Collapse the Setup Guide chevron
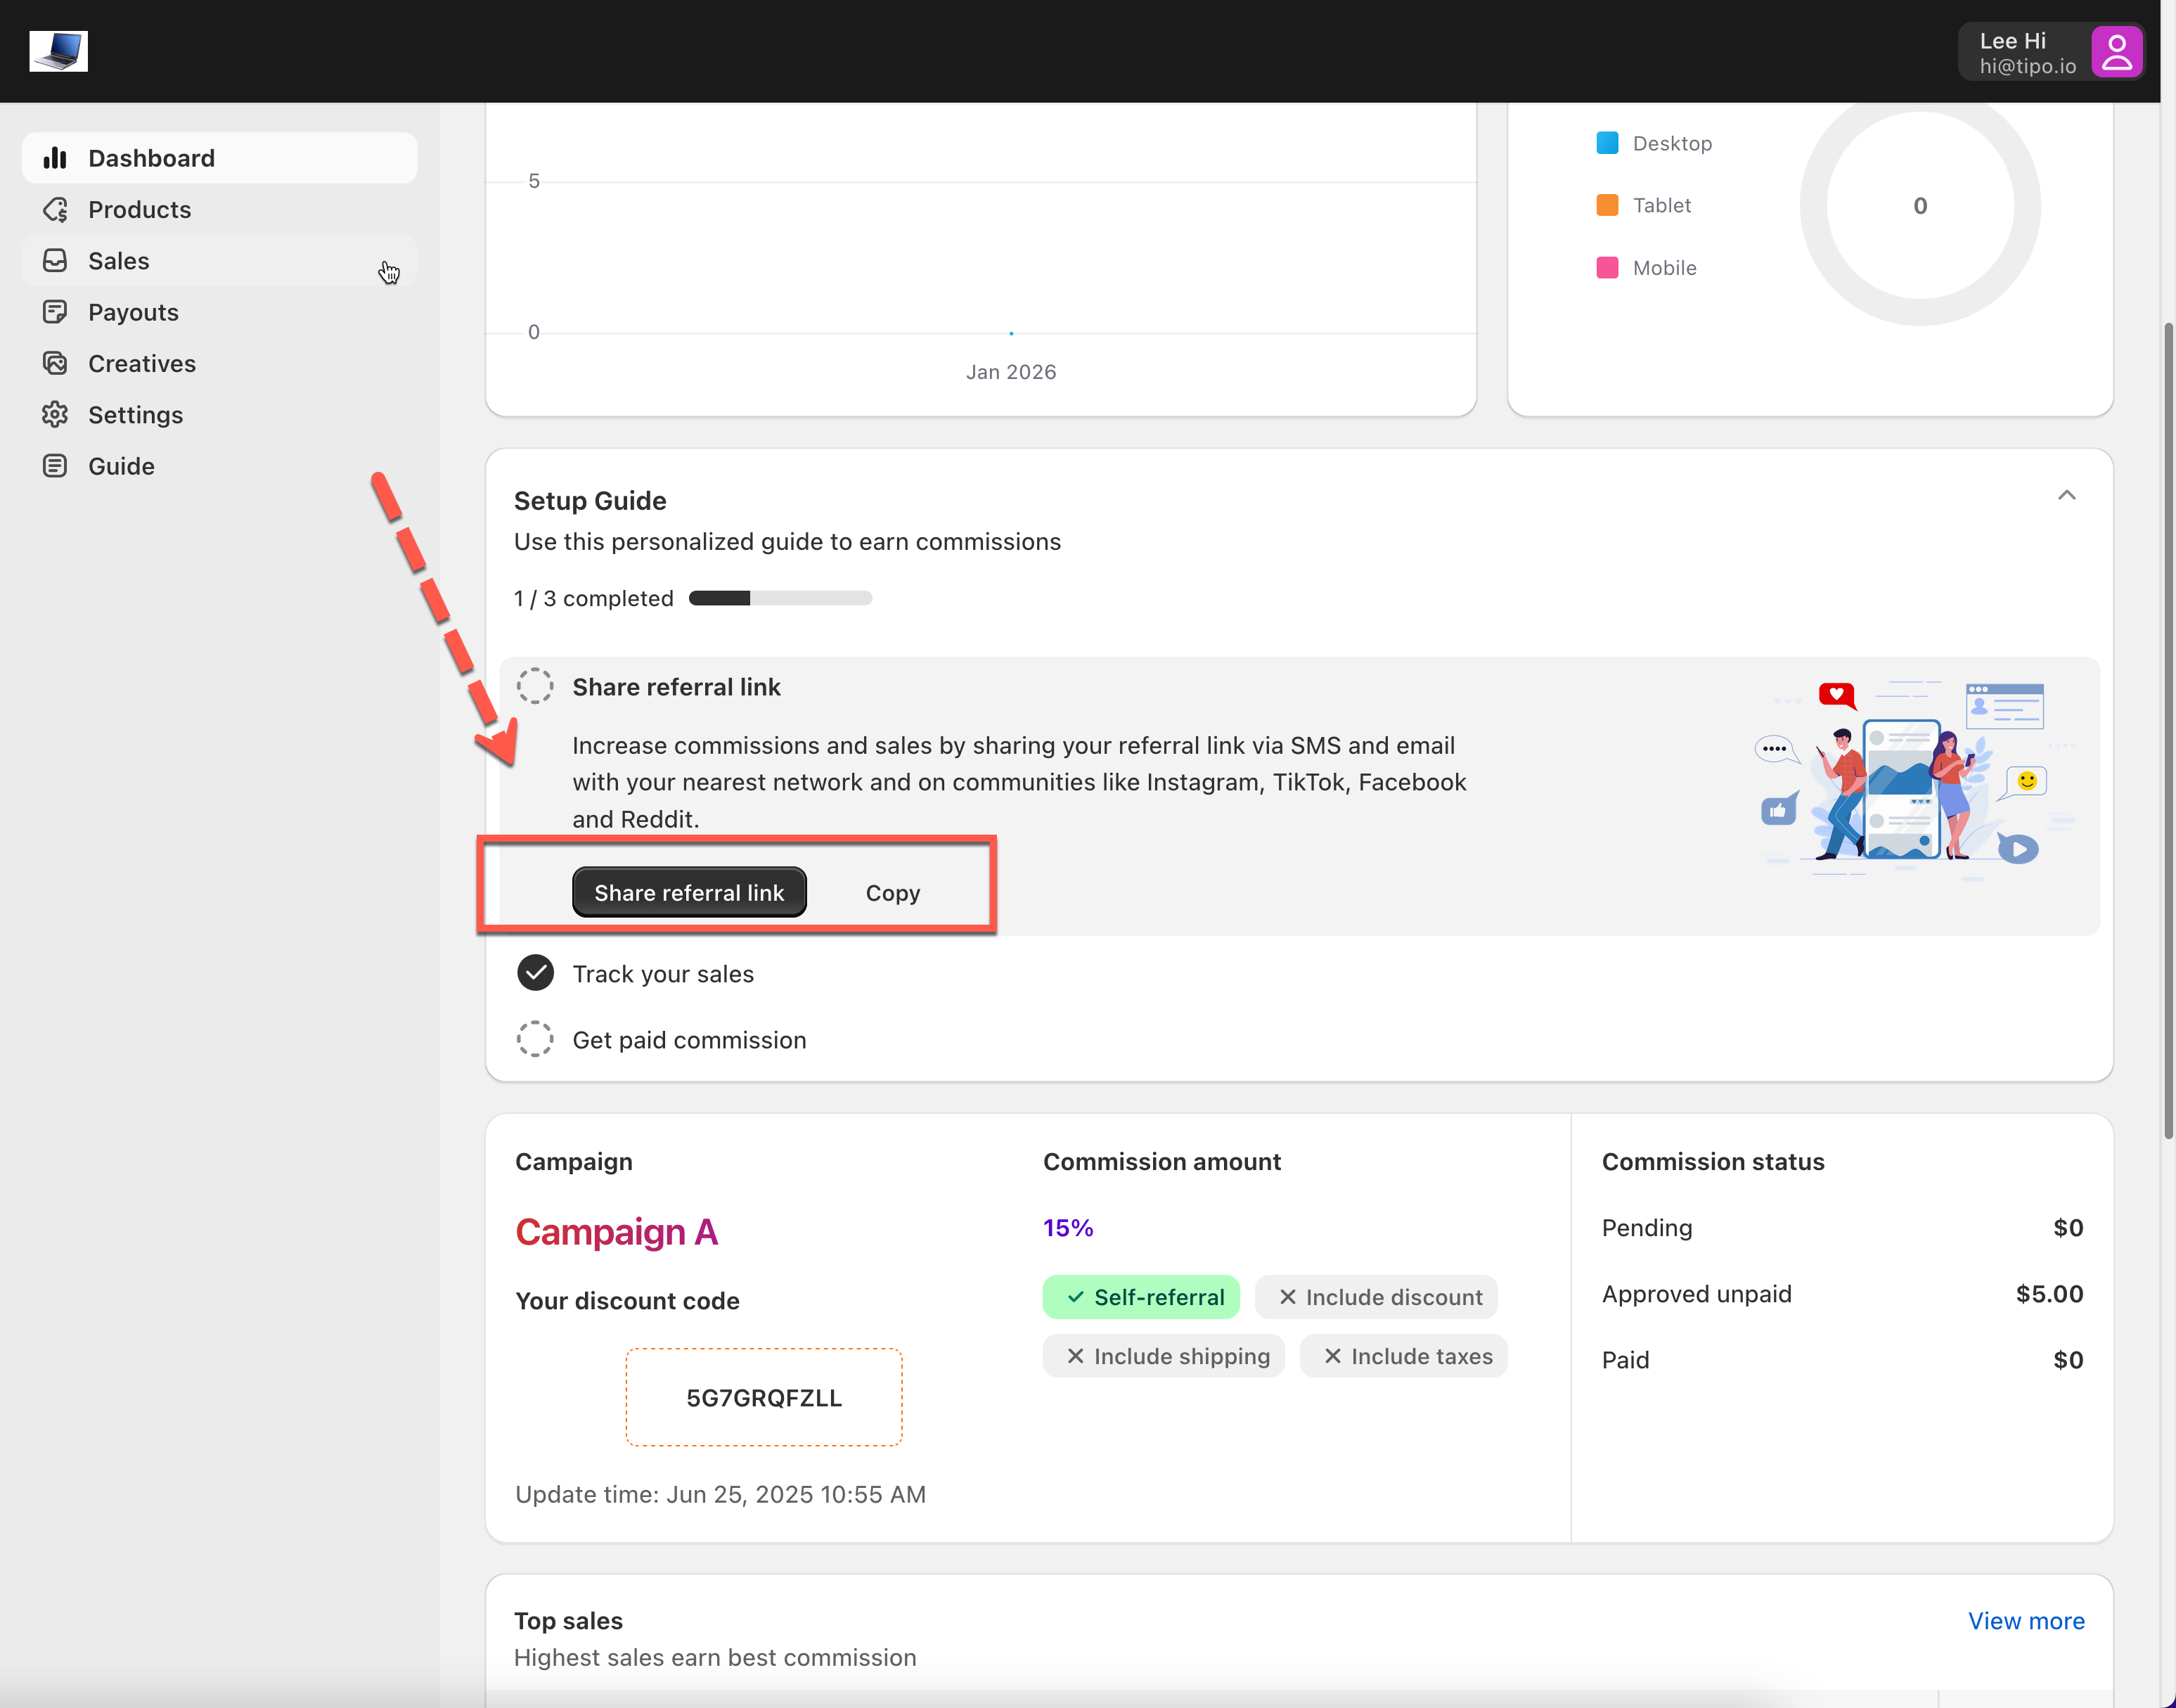The image size is (2176, 1708). (2066, 496)
